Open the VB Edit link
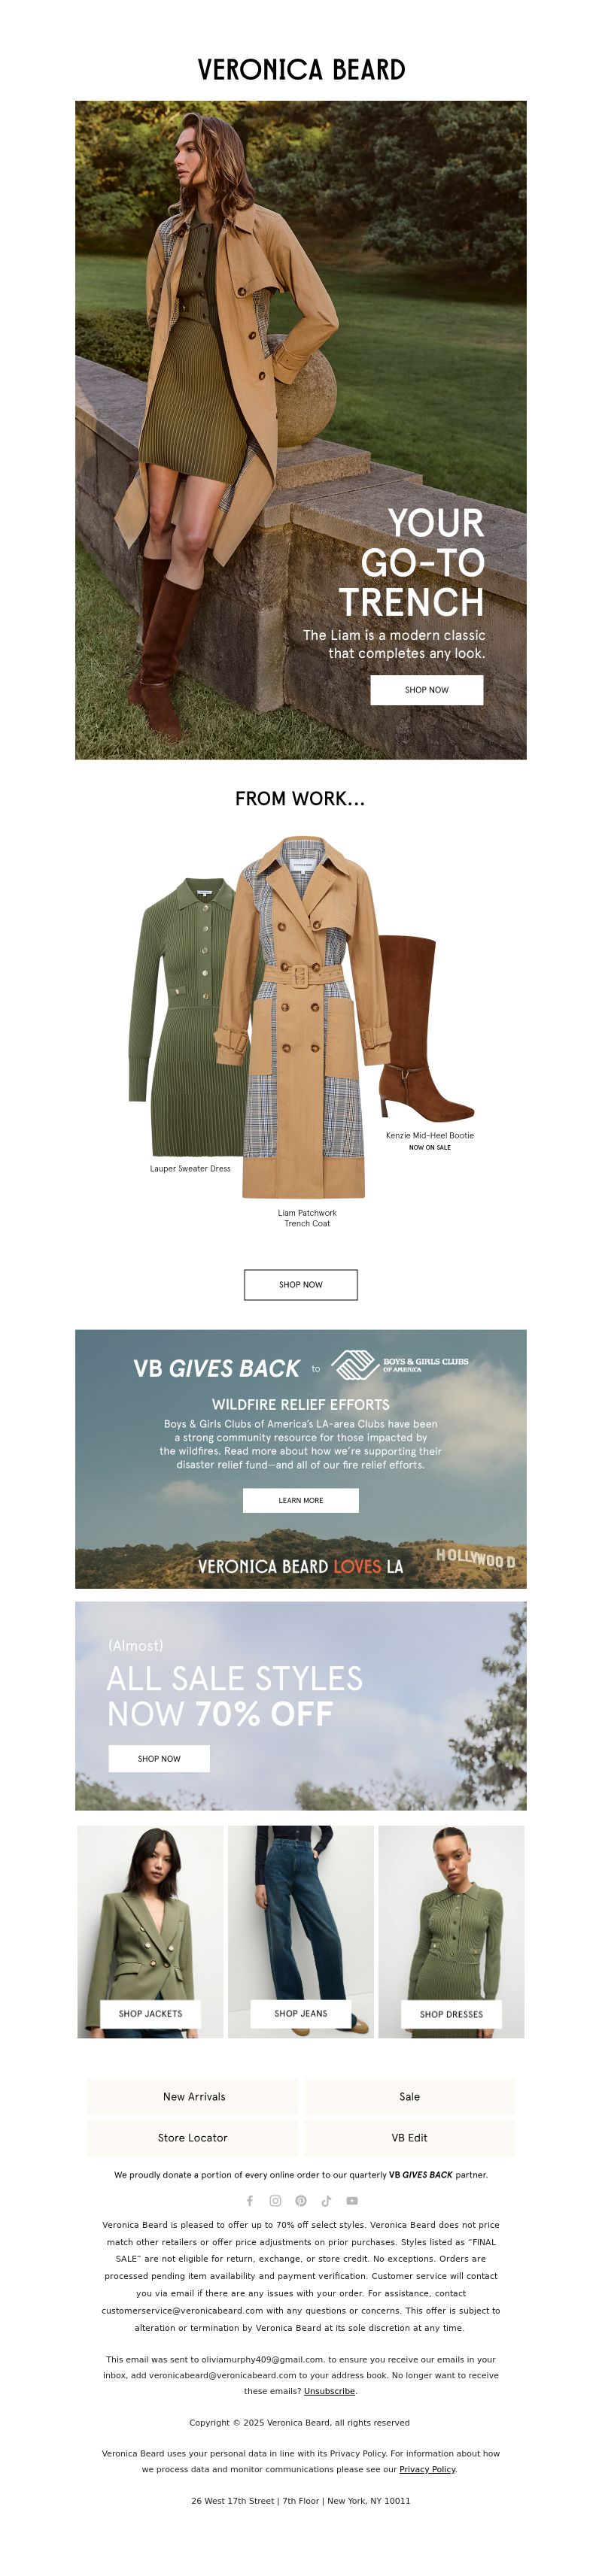 409,2137
